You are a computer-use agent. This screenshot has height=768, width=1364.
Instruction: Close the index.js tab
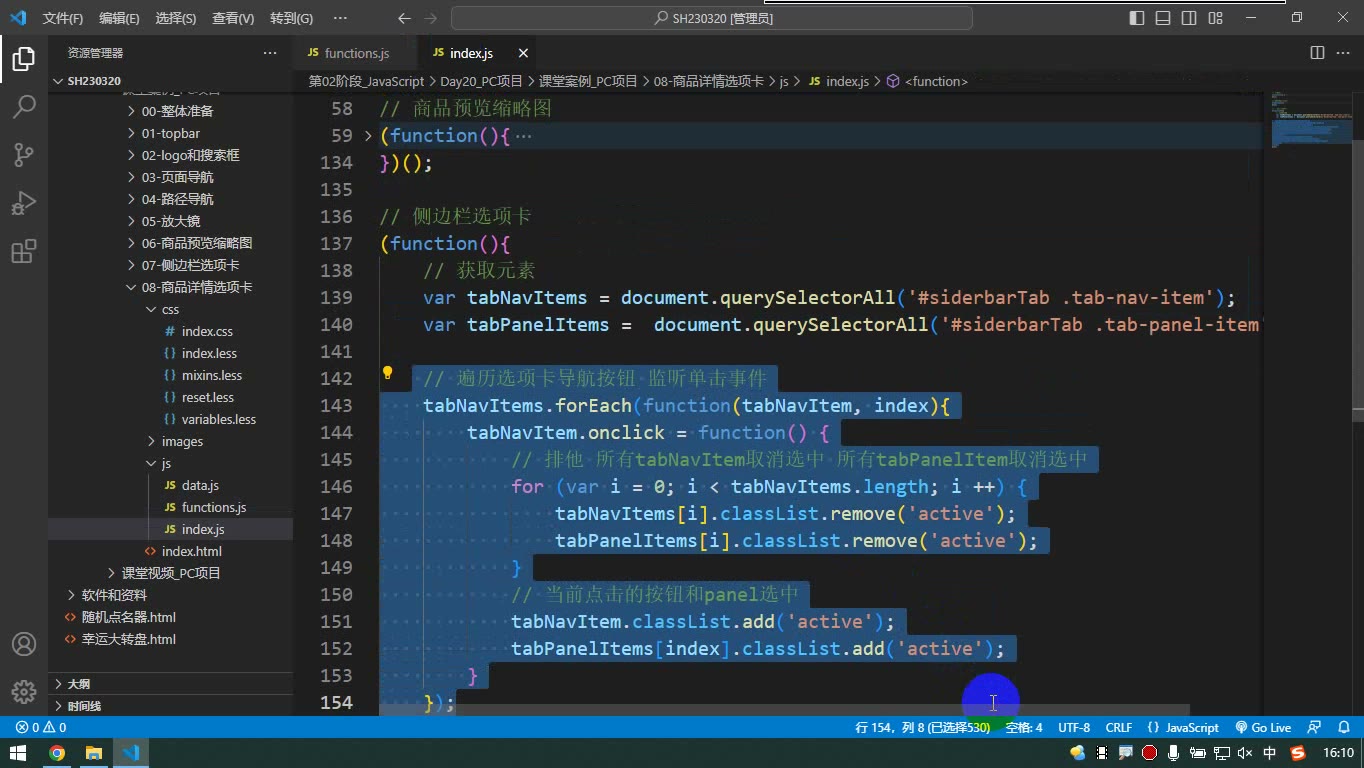(x=523, y=53)
